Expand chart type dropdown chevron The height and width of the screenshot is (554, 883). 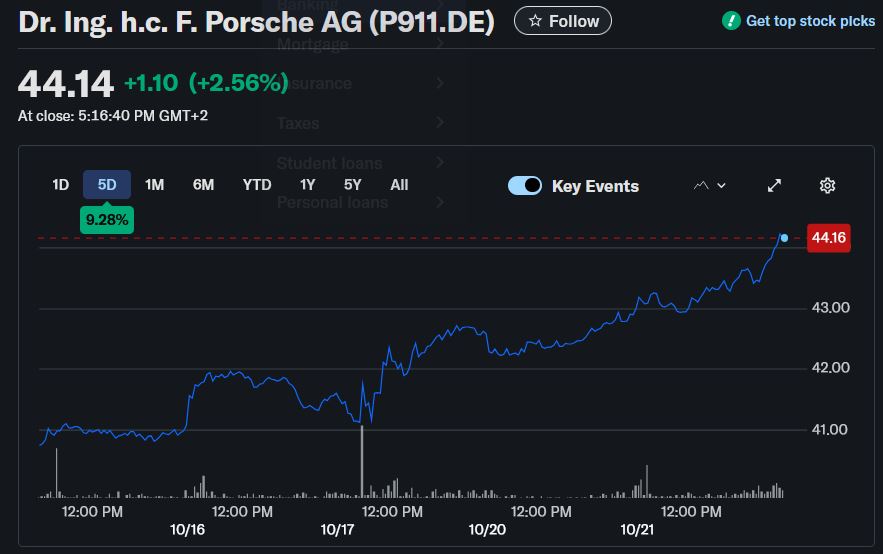tap(721, 186)
